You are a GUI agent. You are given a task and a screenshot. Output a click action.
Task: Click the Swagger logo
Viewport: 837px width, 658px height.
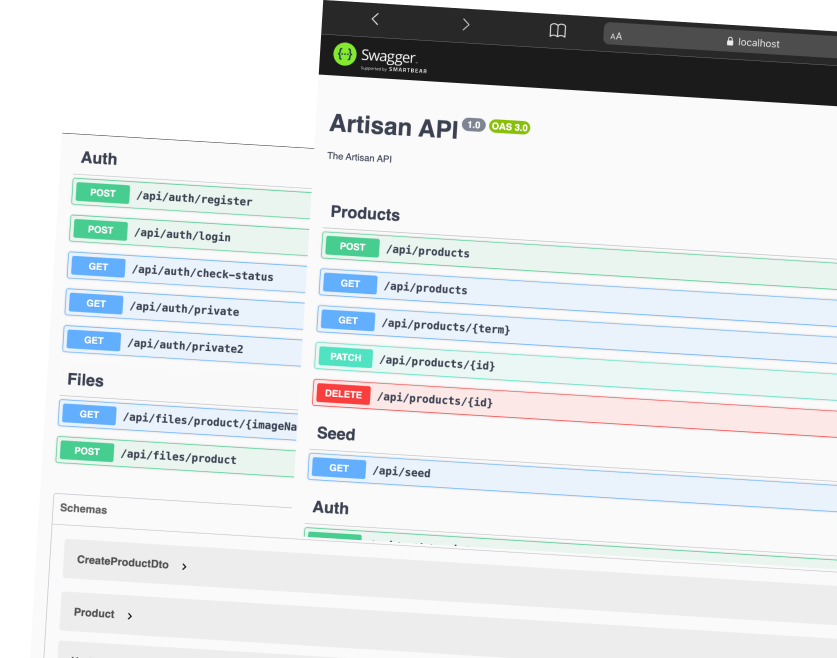point(346,55)
